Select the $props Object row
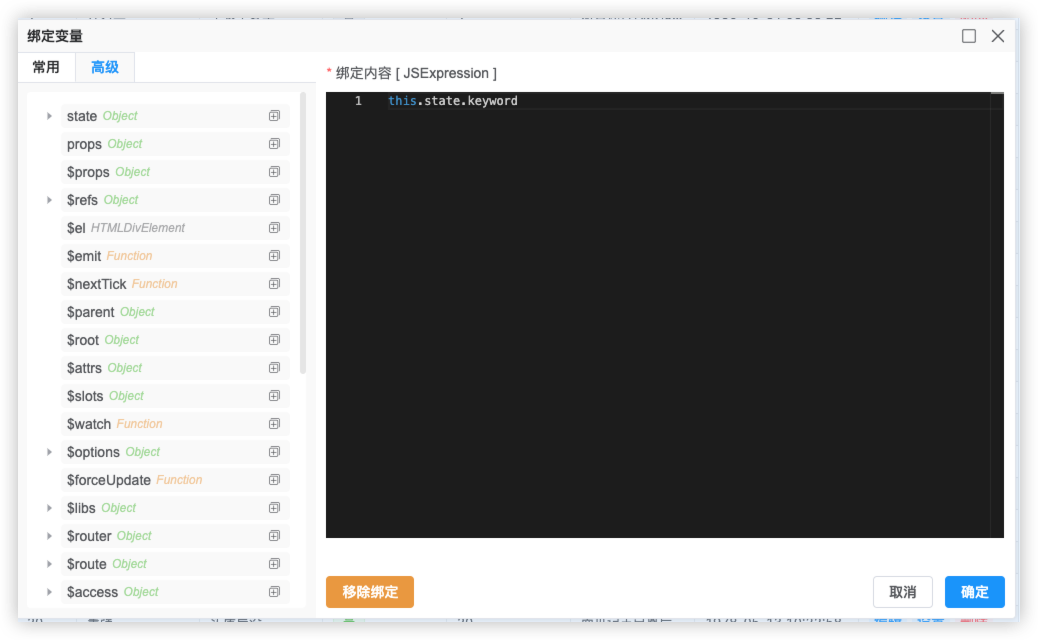The image size is (1038, 640). 175,171
